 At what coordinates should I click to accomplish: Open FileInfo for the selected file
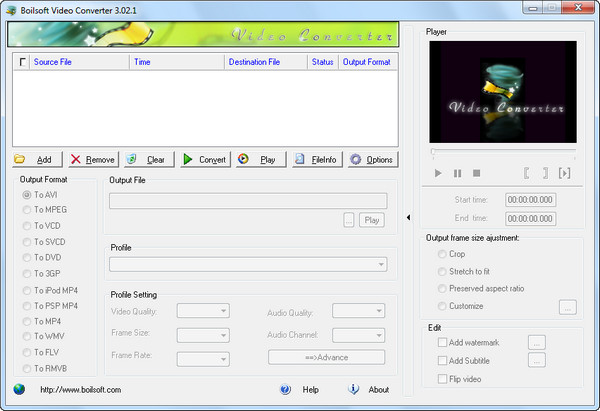click(x=316, y=159)
